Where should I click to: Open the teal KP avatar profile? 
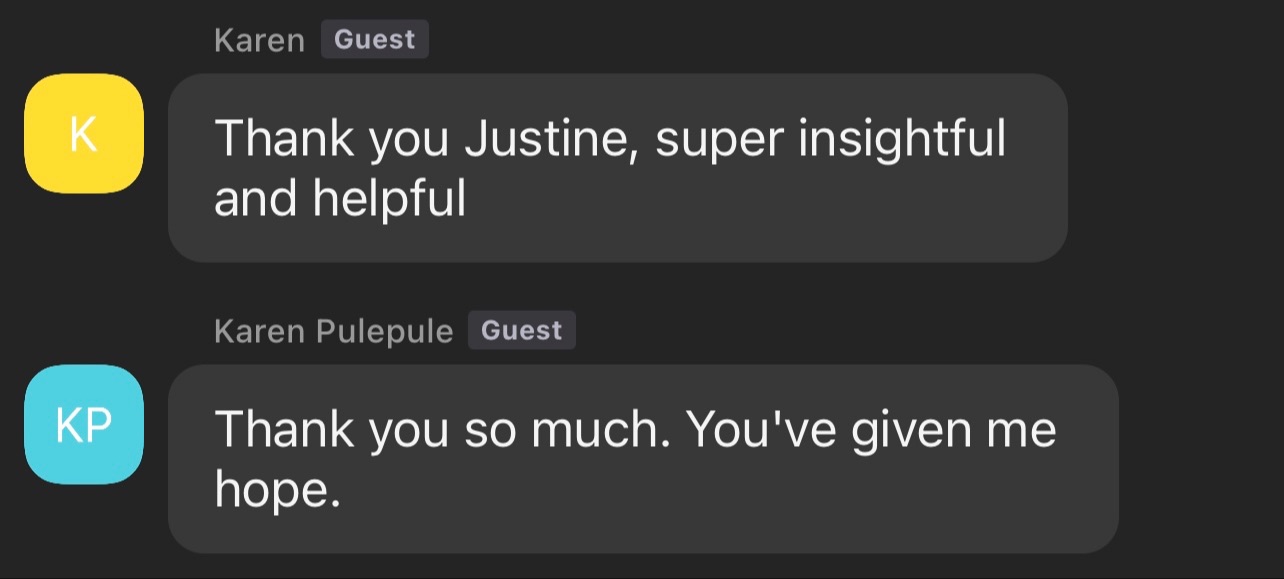tap(84, 425)
